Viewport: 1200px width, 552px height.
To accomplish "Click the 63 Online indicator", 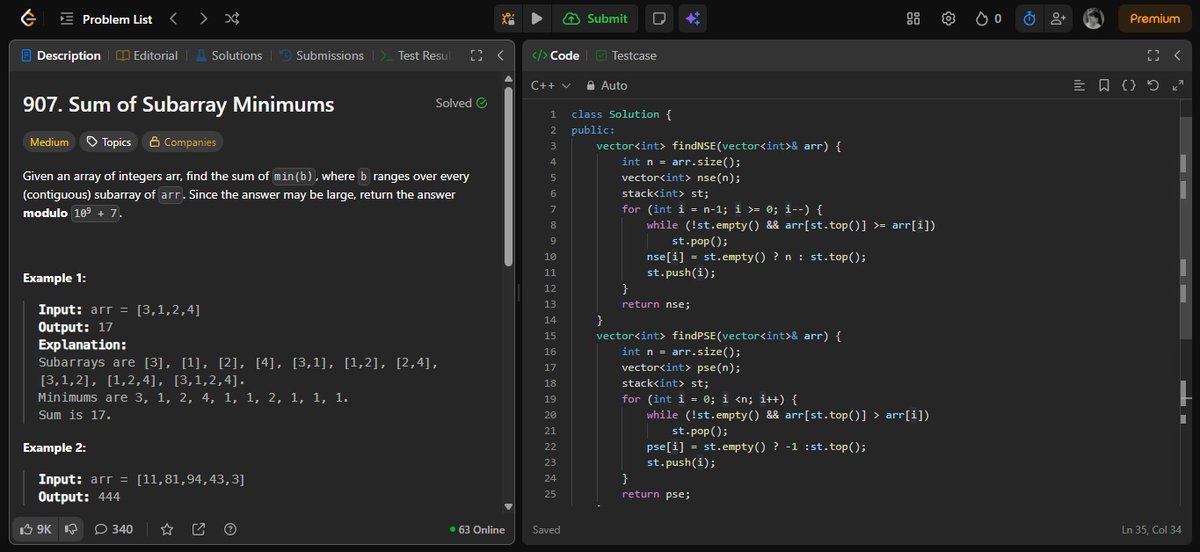I will tap(477, 529).
